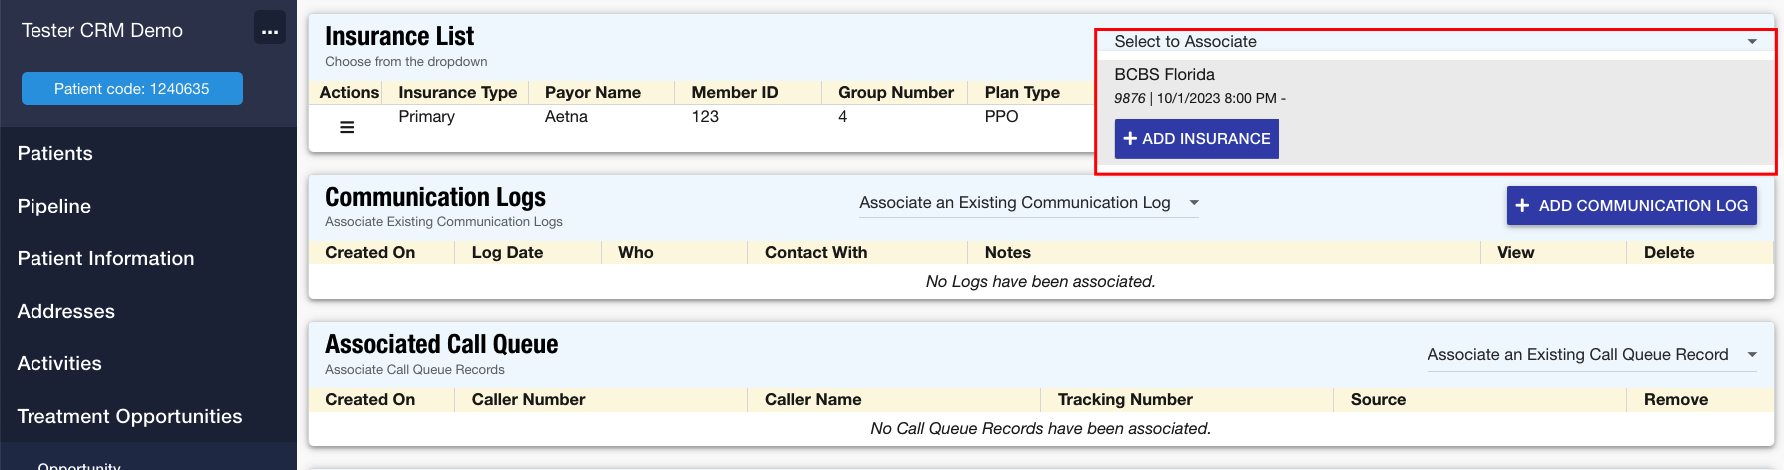Click the plus icon on Add Communication Log
The image size is (1784, 470).
[1522, 206]
